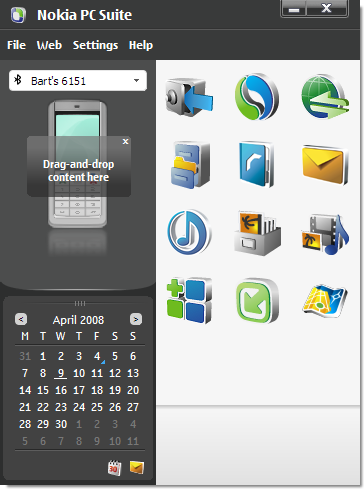Open the Contacts book icon

[256, 164]
